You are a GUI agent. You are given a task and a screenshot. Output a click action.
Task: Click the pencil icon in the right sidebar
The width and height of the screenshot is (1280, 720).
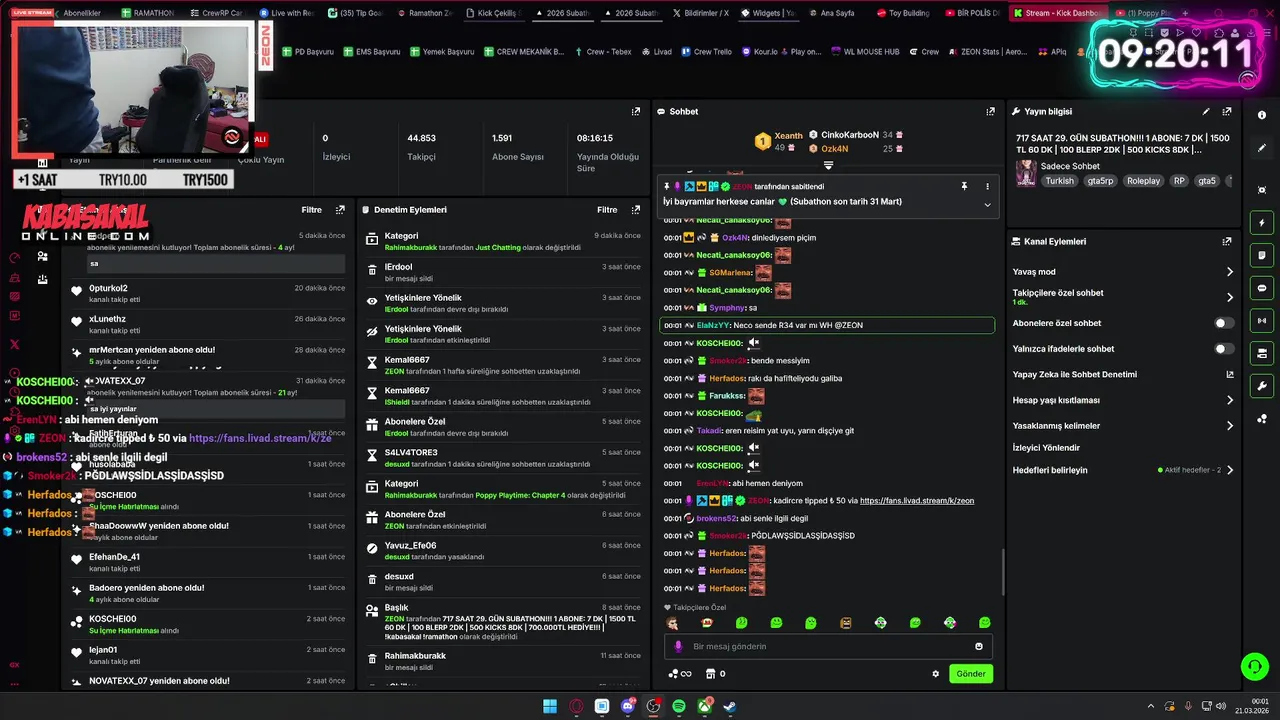1262,148
